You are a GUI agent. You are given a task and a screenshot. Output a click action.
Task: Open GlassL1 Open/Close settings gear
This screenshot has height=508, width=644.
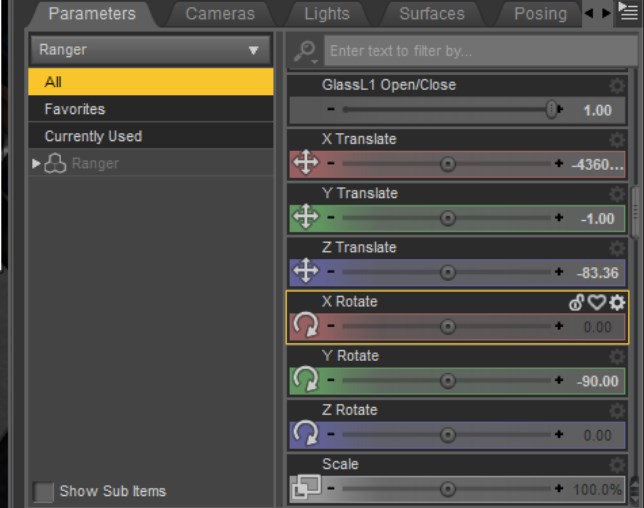616,85
